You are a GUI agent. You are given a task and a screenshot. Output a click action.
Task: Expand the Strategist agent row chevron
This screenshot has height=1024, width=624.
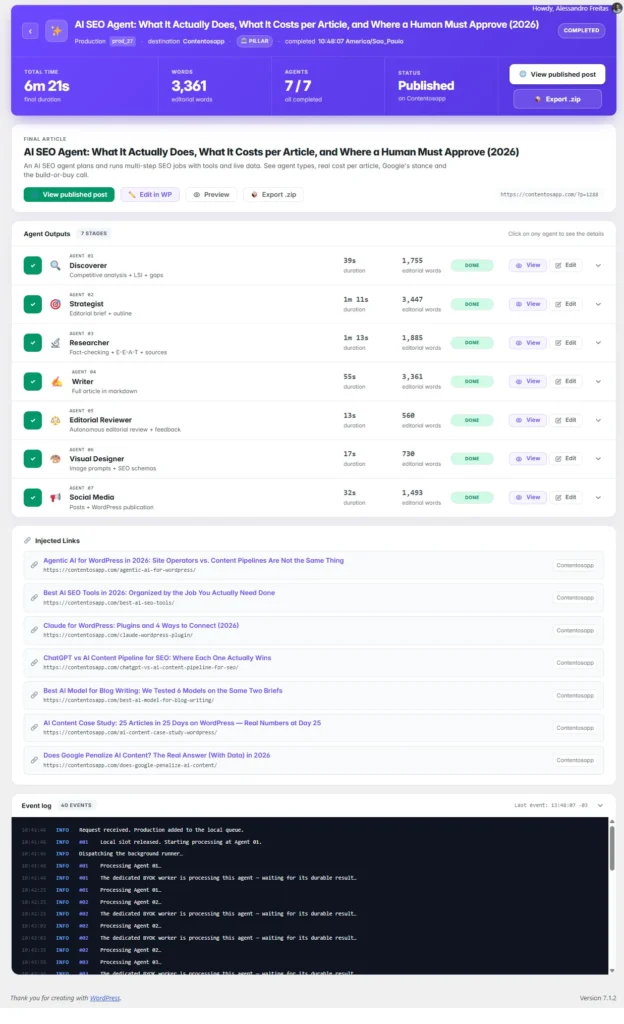tap(598, 304)
